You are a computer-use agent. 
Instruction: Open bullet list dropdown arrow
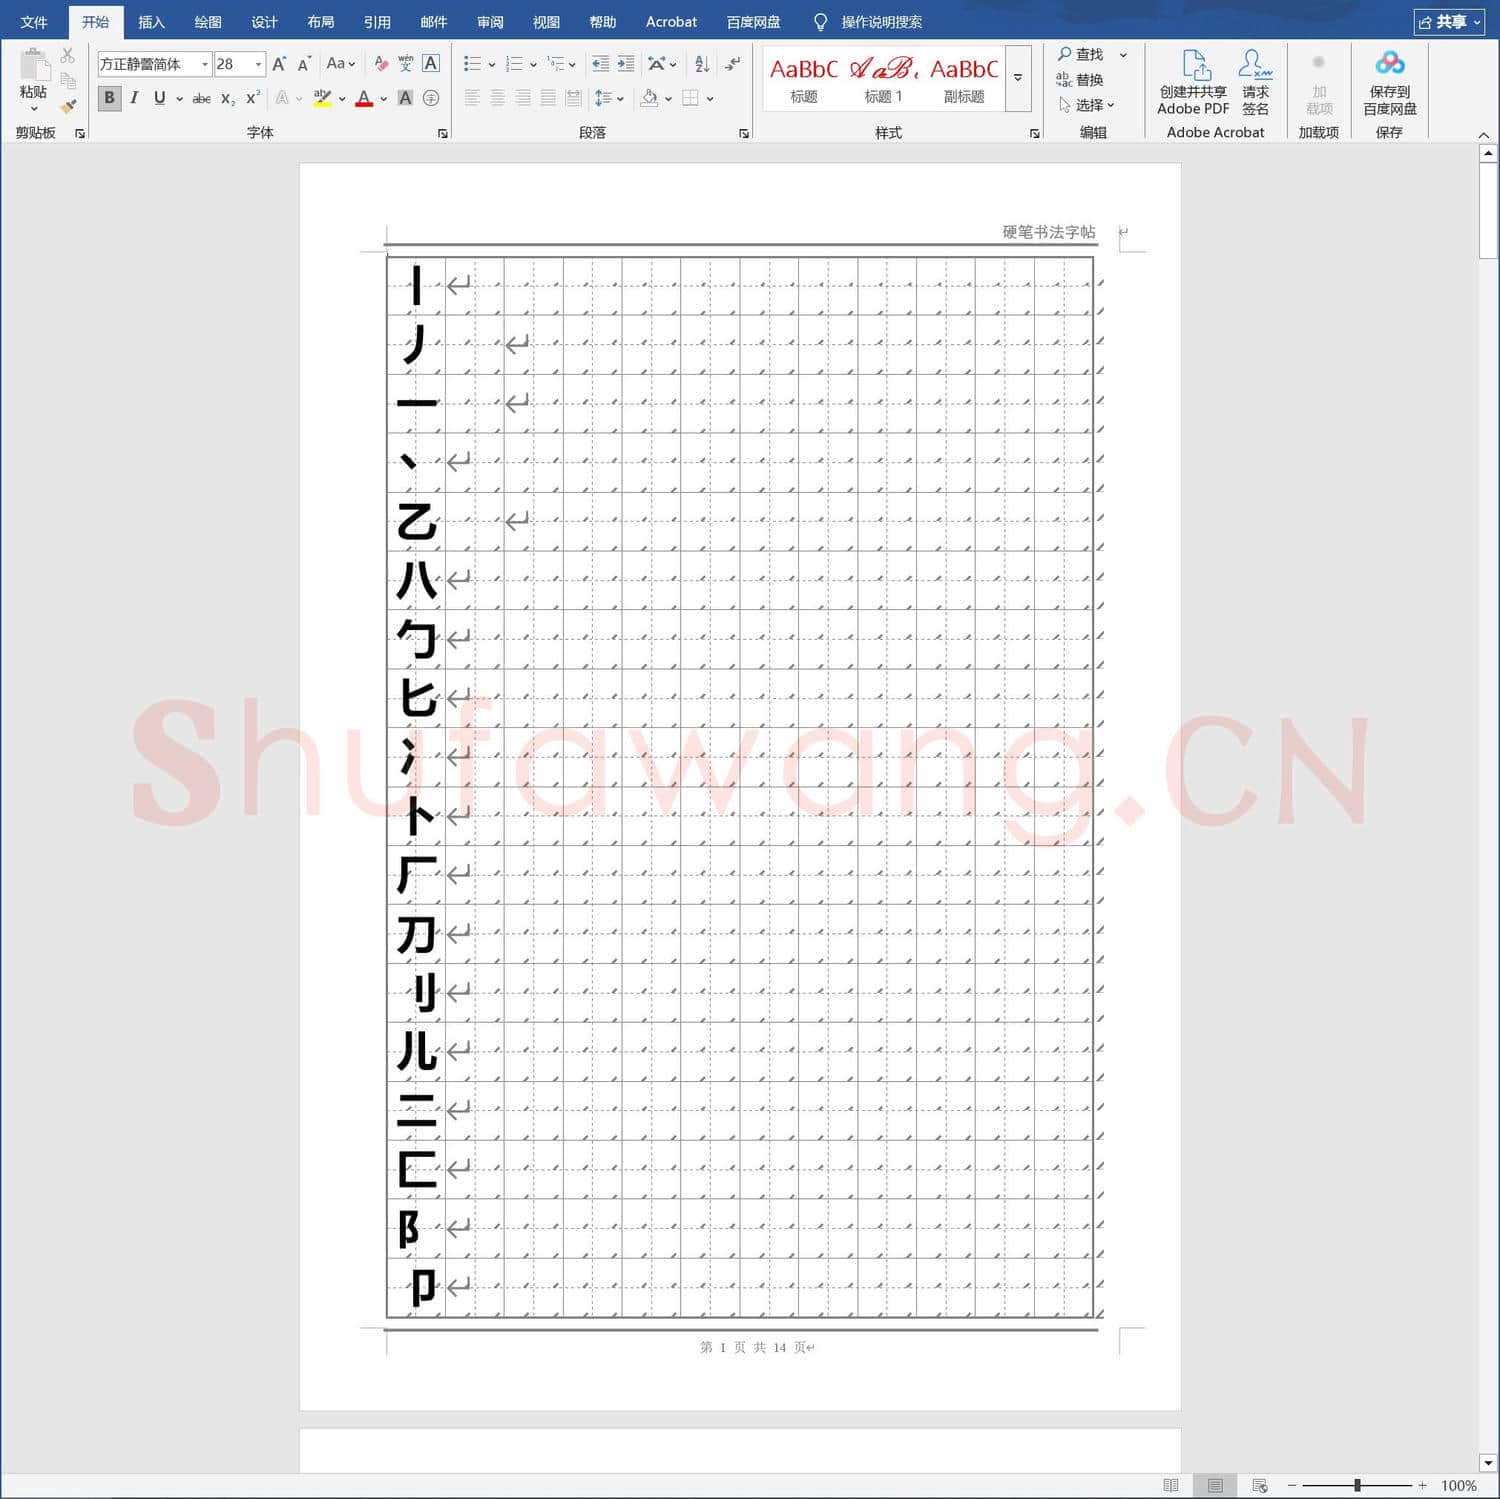pyautogui.click(x=492, y=64)
